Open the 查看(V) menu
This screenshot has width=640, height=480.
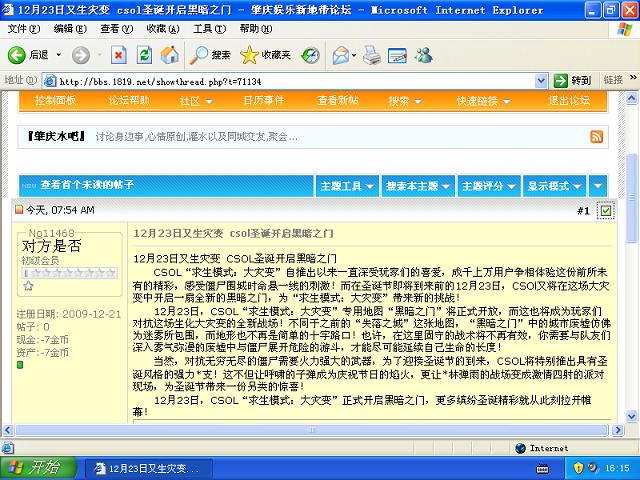pyautogui.click(x=109, y=29)
